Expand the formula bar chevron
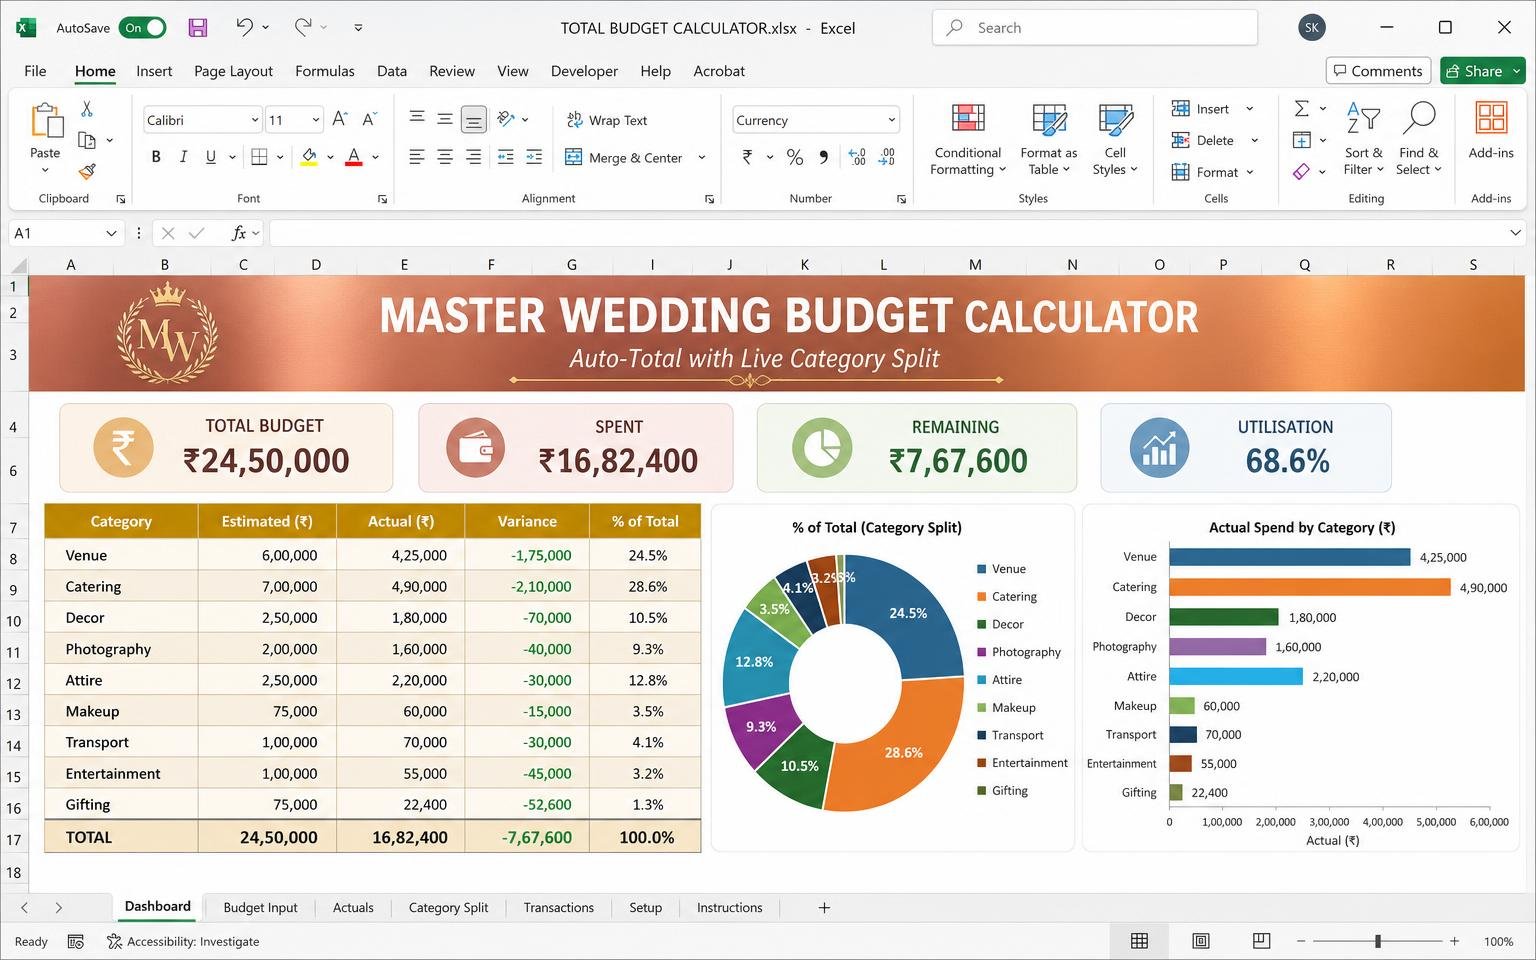The height and width of the screenshot is (960, 1536). [x=1515, y=233]
